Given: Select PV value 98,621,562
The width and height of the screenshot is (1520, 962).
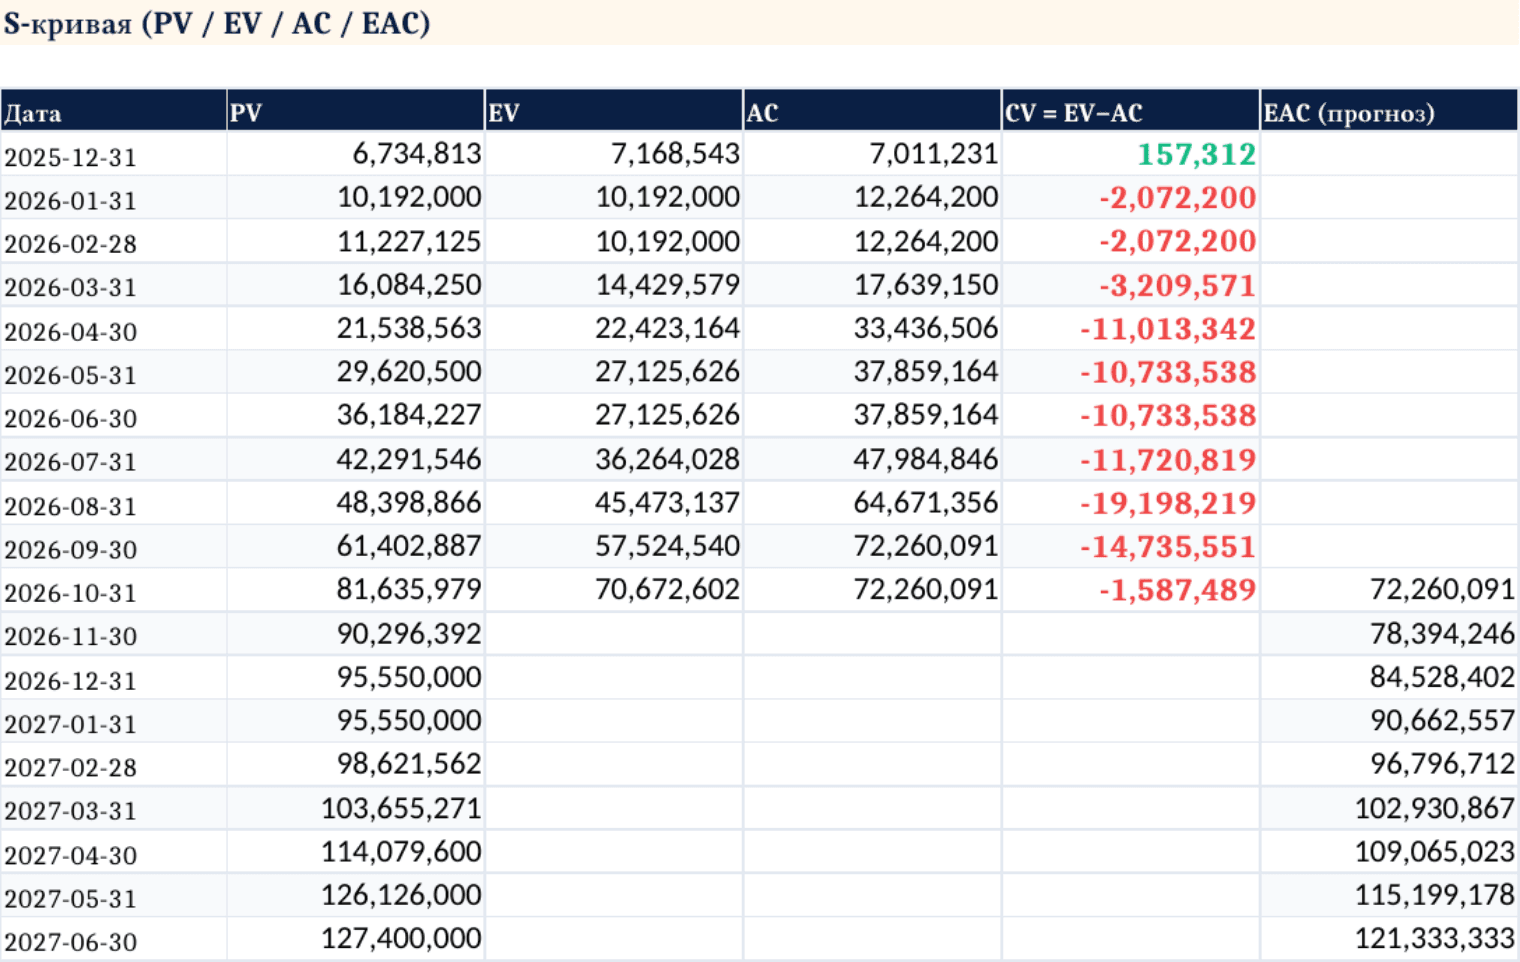Looking at the screenshot, I should tap(409, 764).
